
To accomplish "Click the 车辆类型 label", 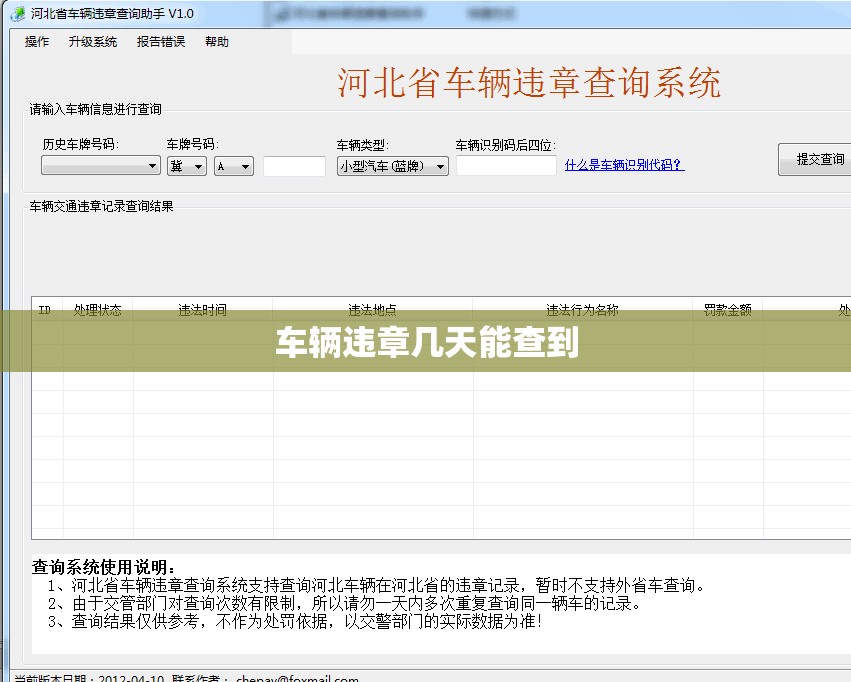I will (x=363, y=145).
